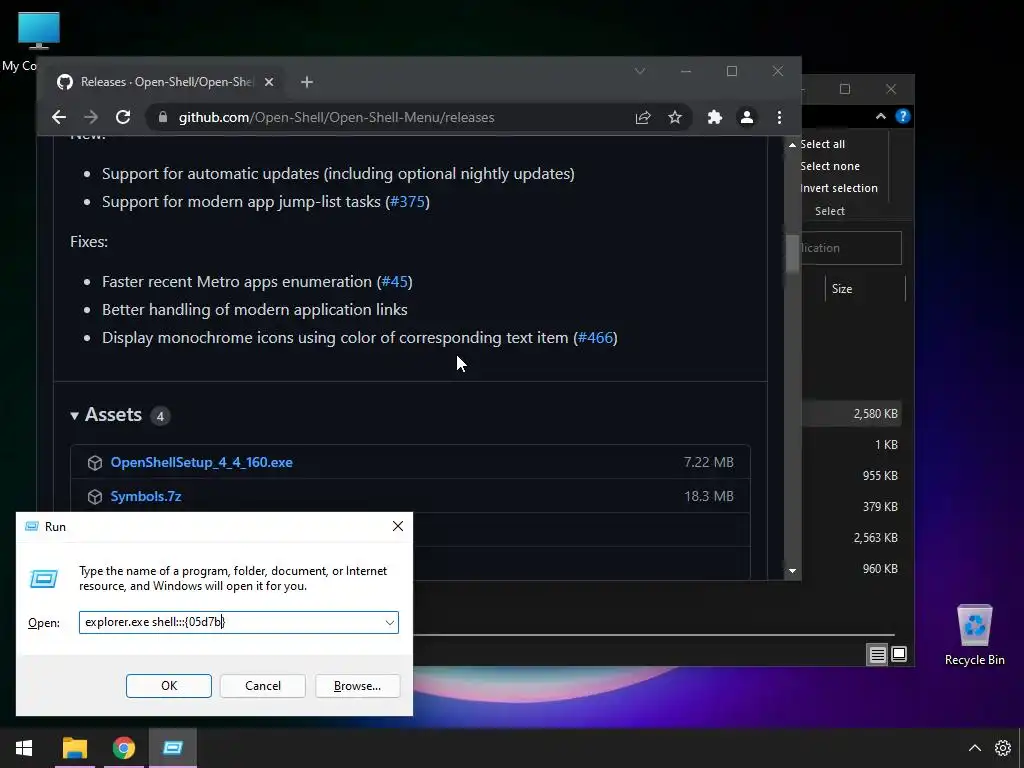The height and width of the screenshot is (768, 1024).
Task: Choose Select all in File Explorer
Action: click(822, 144)
